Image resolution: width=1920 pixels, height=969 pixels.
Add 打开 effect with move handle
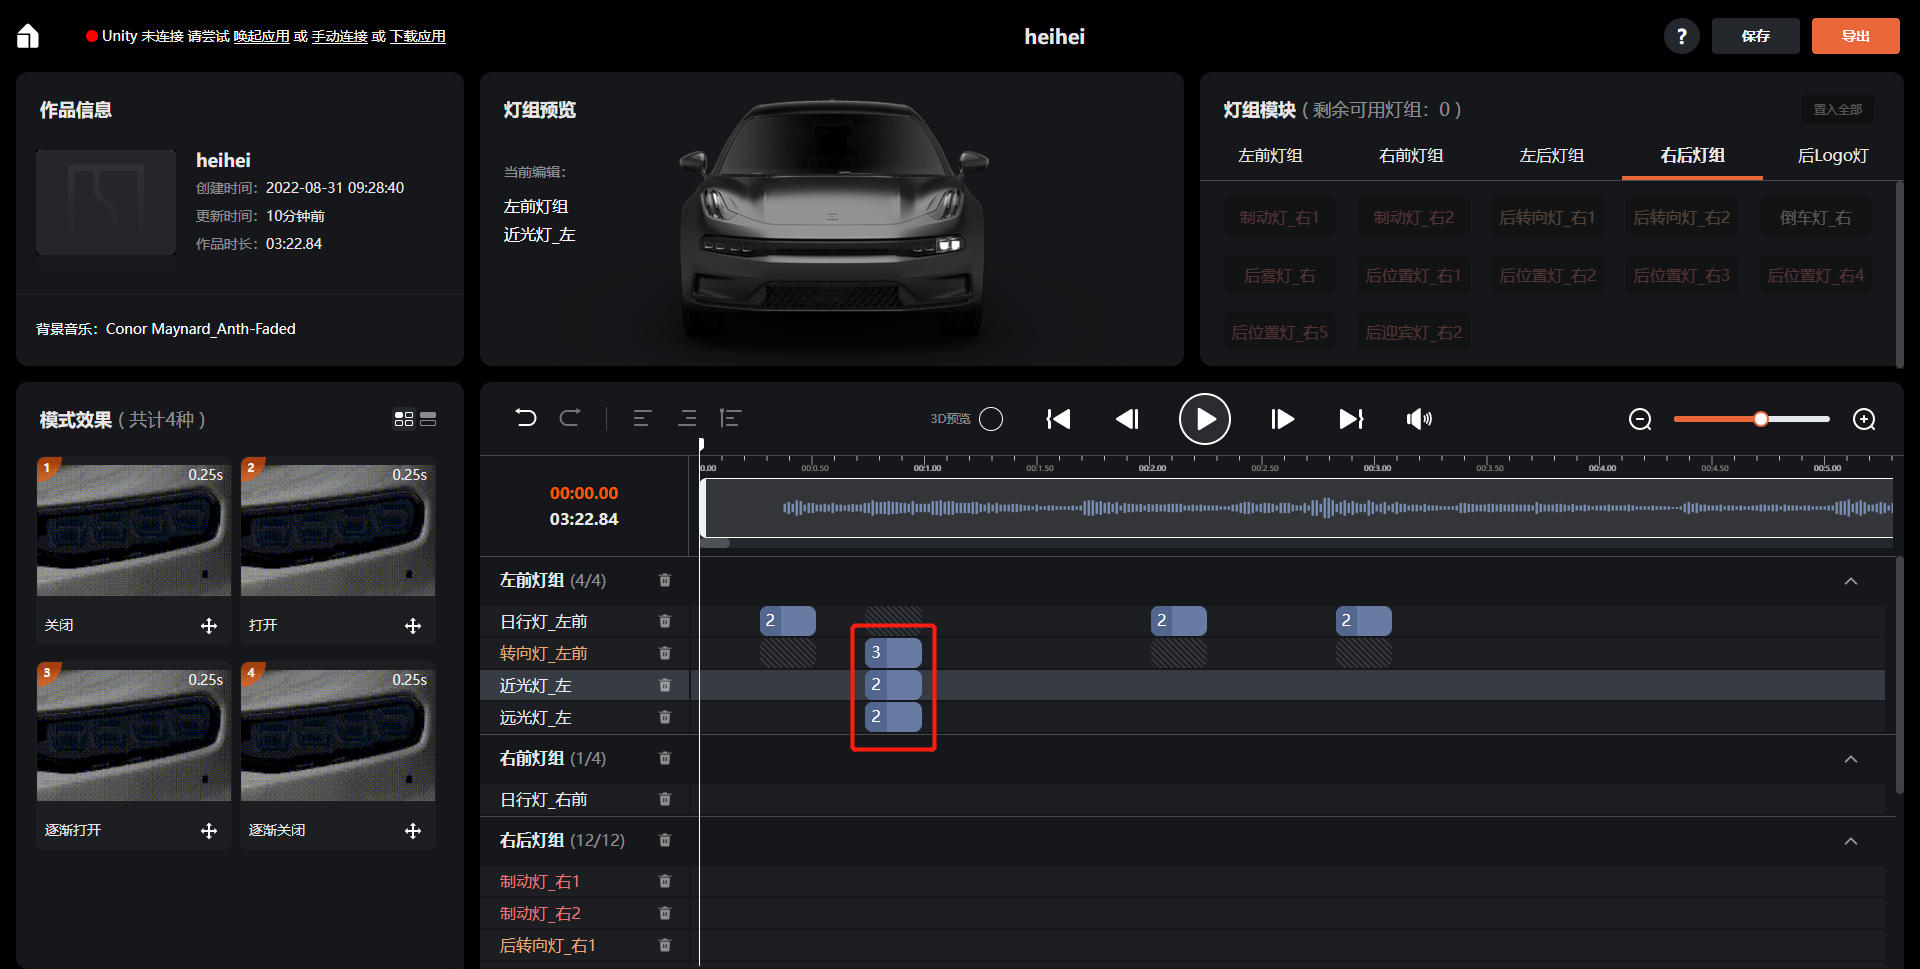point(413,626)
